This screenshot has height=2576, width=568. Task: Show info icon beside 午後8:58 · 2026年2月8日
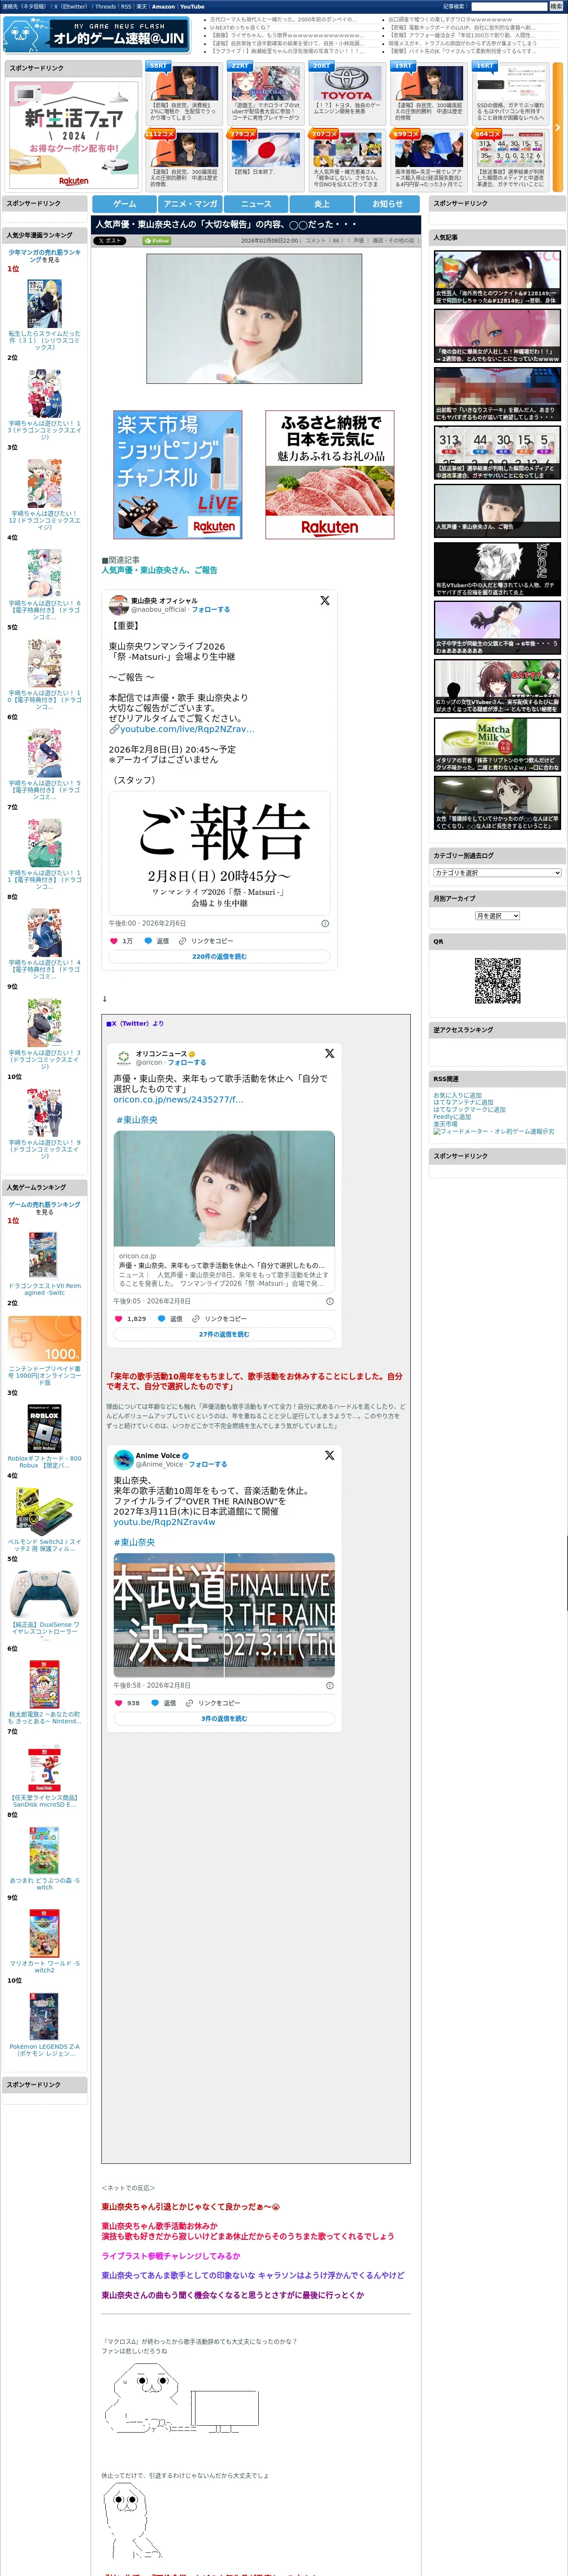click(x=329, y=1685)
